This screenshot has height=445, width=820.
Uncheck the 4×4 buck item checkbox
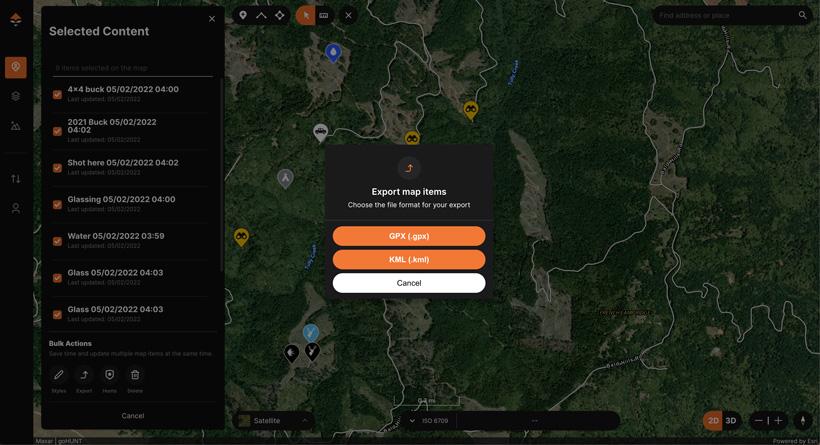click(58, 95)
